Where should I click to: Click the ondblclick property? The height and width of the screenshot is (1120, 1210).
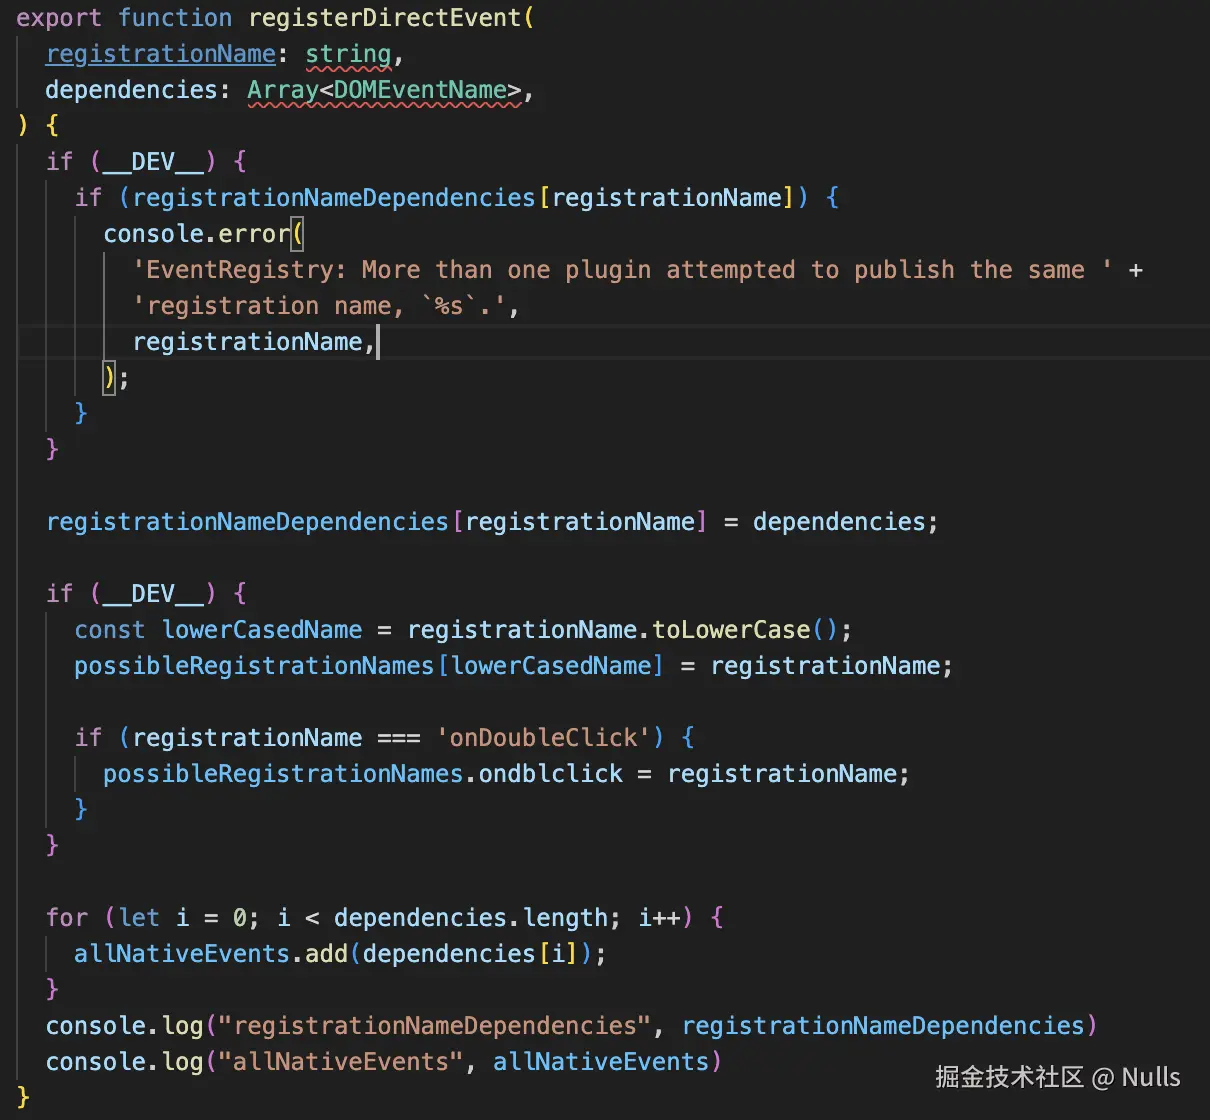click(x=551, y=774)
